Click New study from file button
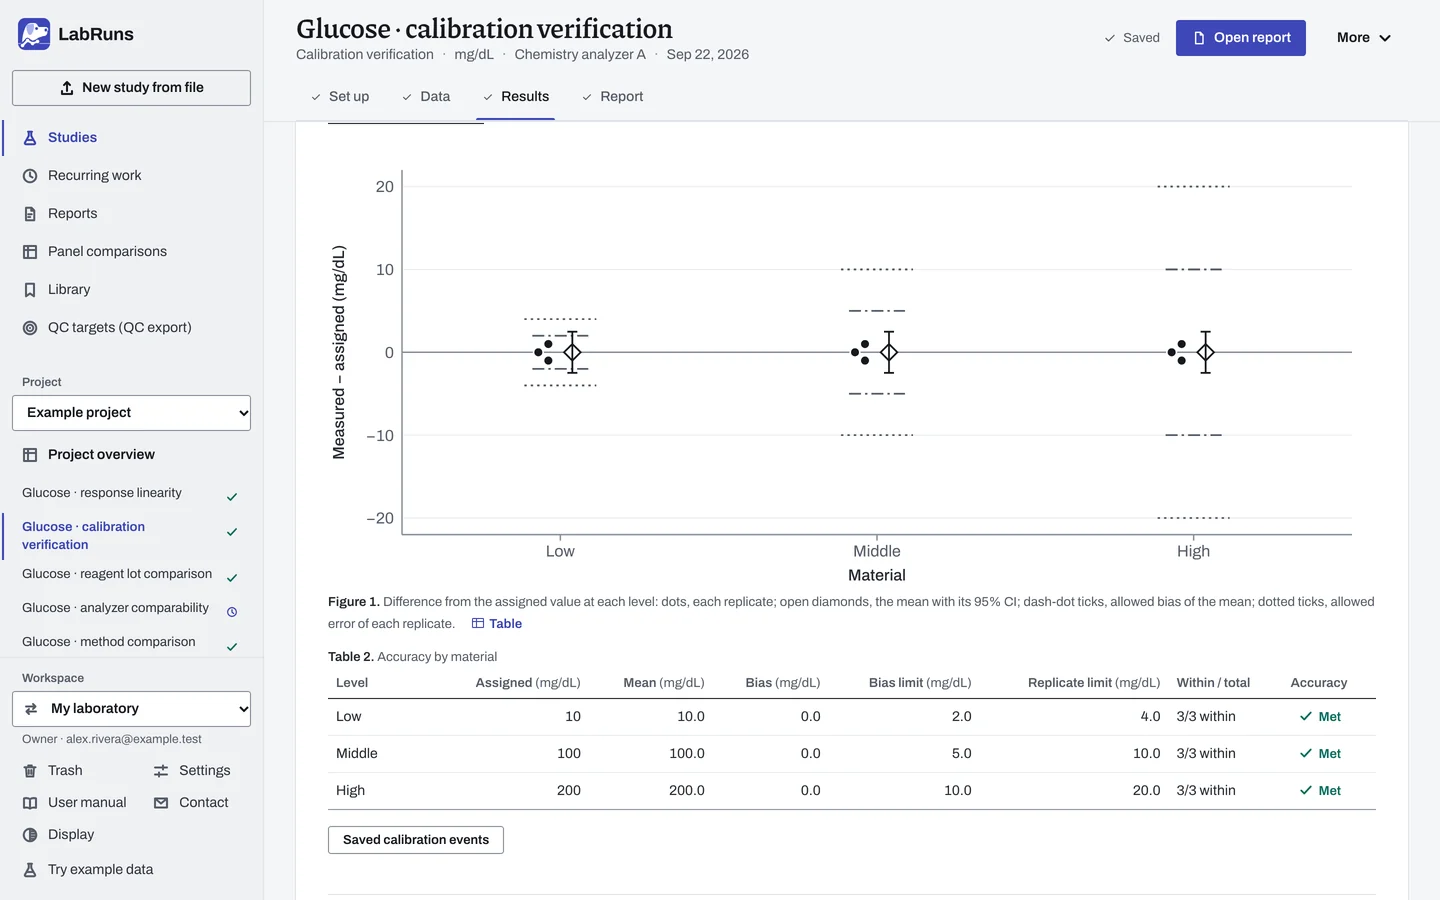Screen dimensions: 1440x900 tap(131, 88)
